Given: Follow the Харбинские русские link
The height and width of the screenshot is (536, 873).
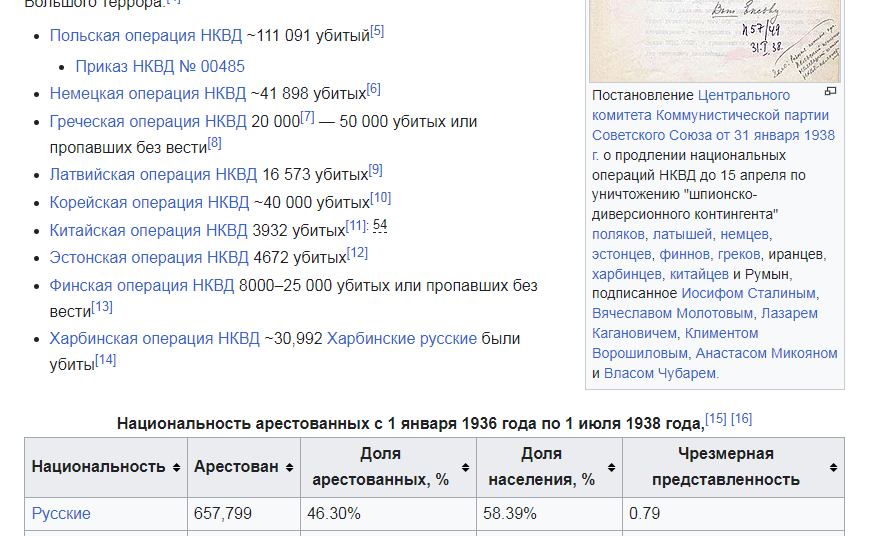Looking at the screenshot, I should point(401,338).
